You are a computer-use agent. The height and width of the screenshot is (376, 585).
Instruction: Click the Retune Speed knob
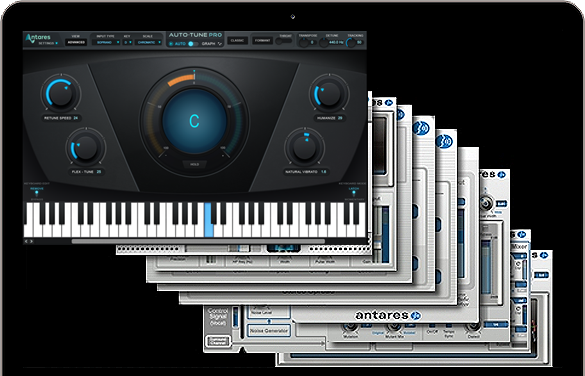tap(60, 93)
